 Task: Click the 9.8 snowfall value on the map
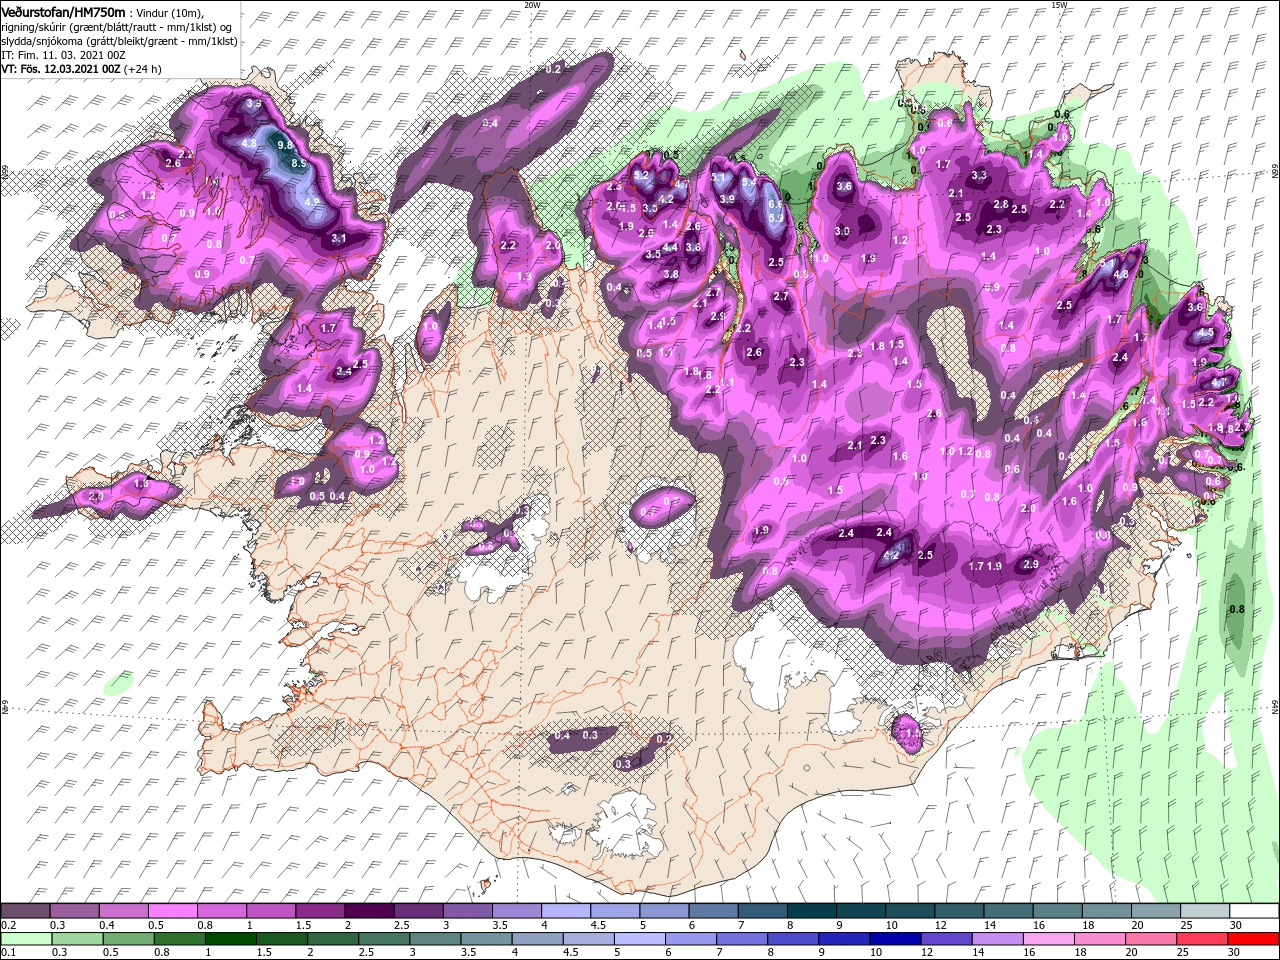[284, 146]
